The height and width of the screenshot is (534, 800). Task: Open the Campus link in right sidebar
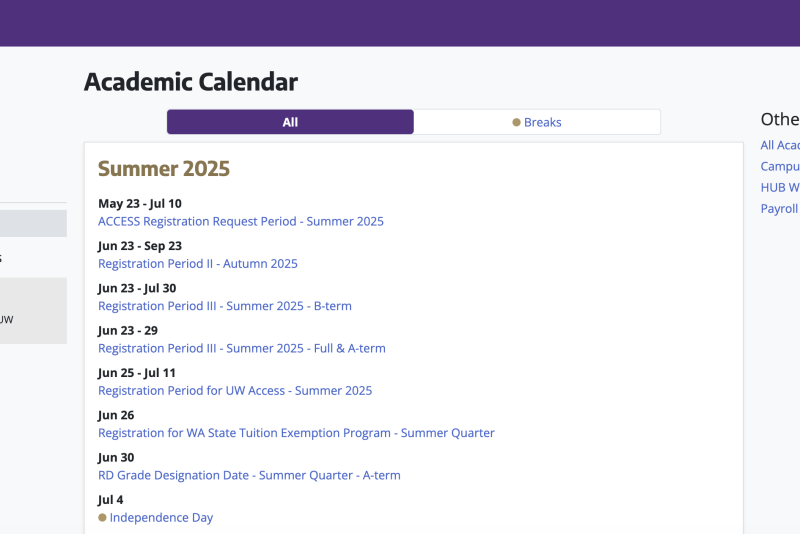780,167
